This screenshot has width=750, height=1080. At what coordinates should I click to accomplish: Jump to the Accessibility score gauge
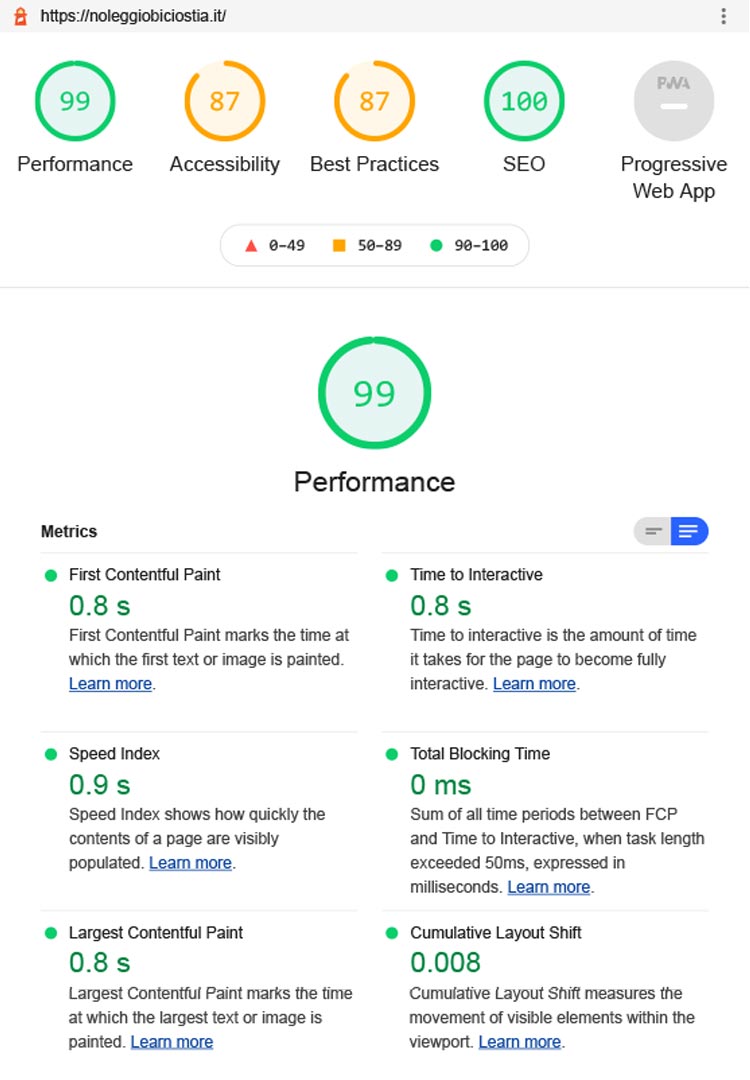point(224,101)
